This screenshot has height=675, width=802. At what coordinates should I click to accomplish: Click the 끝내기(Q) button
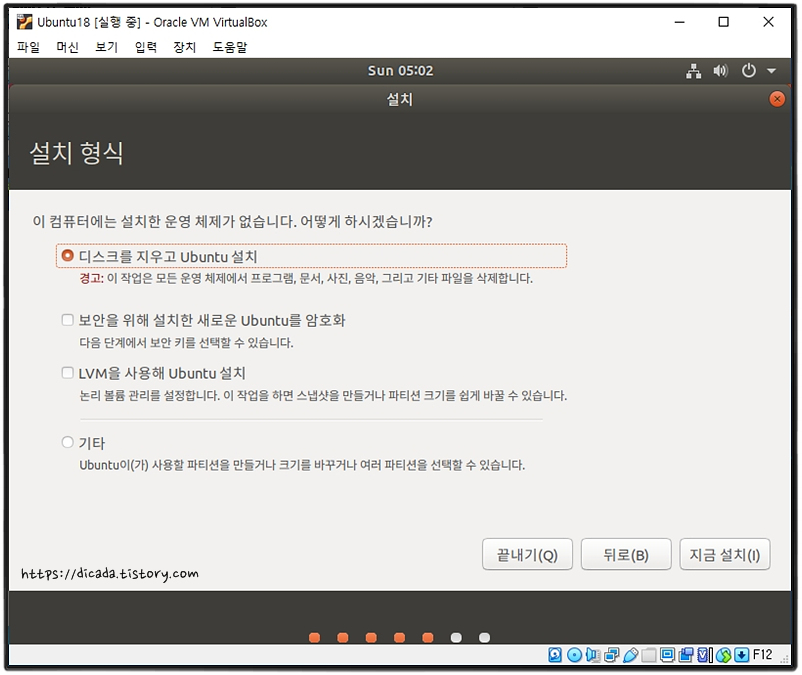pos(527,554)
